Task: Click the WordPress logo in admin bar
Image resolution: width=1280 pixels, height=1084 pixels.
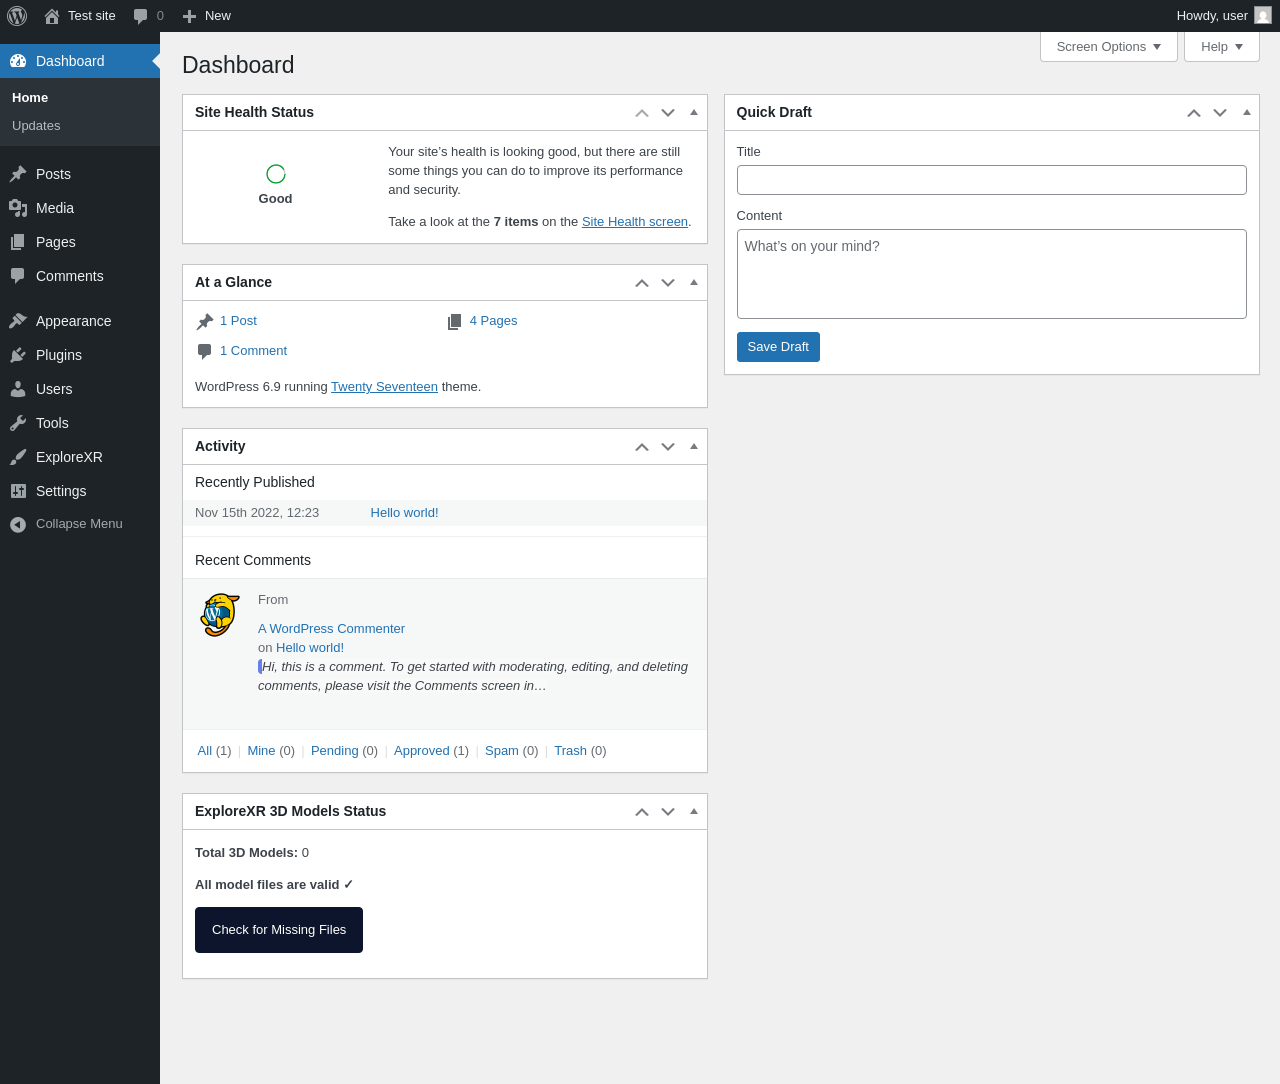Action: coord(17,16)
